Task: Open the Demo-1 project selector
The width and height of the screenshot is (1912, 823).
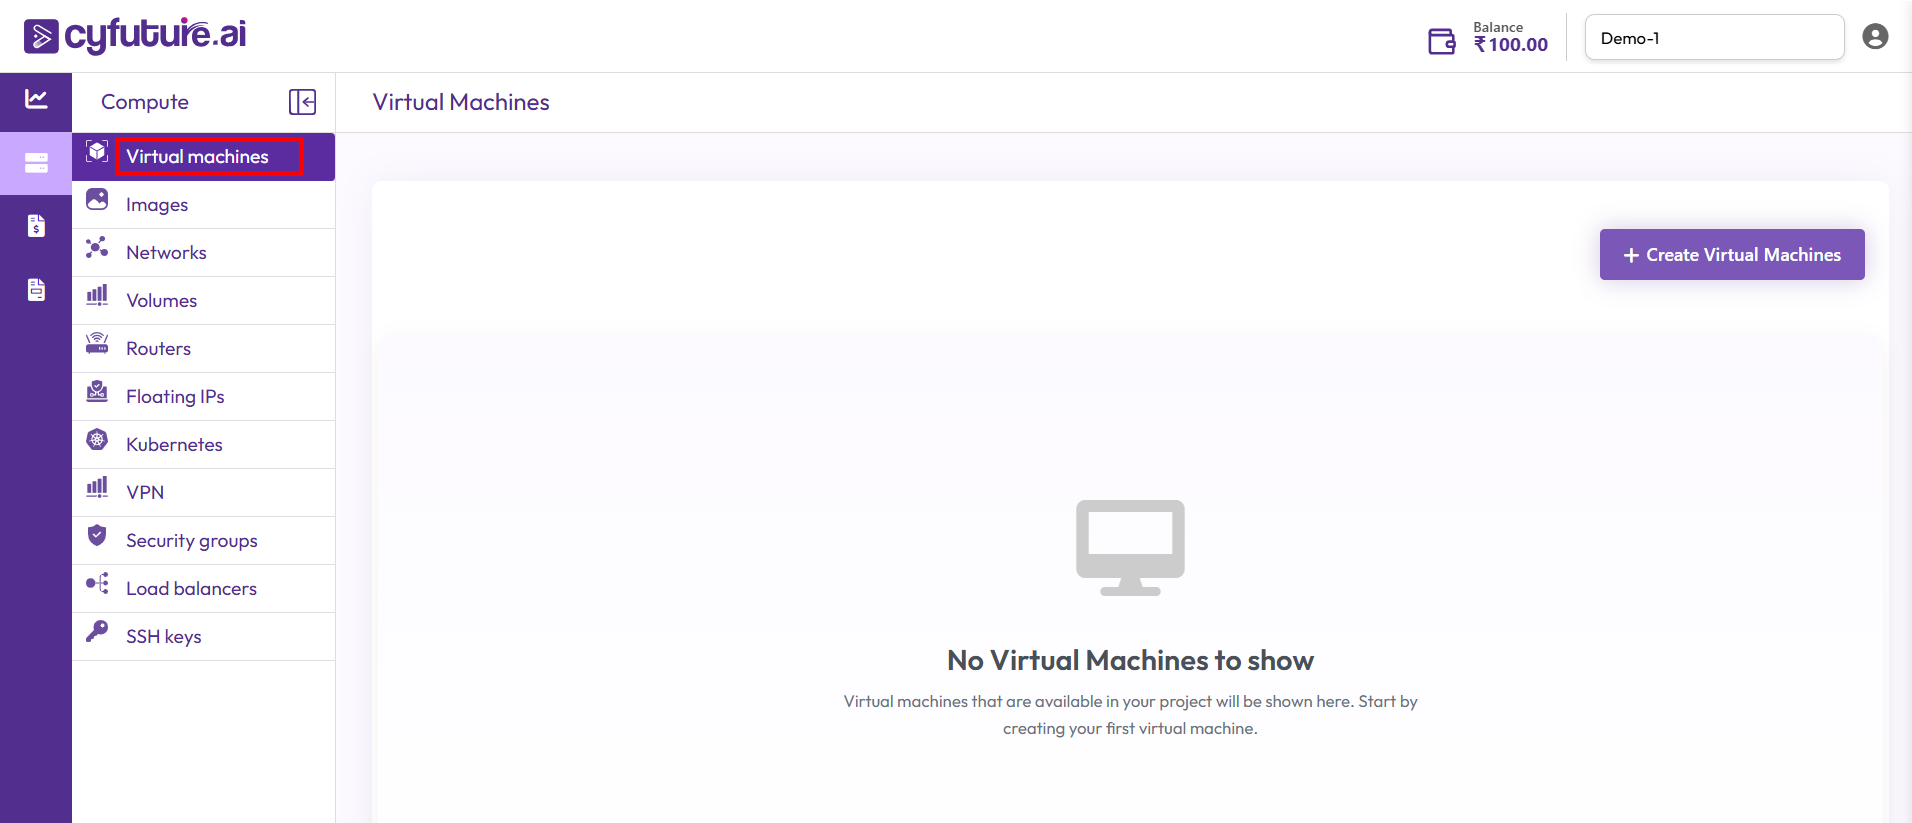Action: pyautogui.click(x=1714, y=38)
